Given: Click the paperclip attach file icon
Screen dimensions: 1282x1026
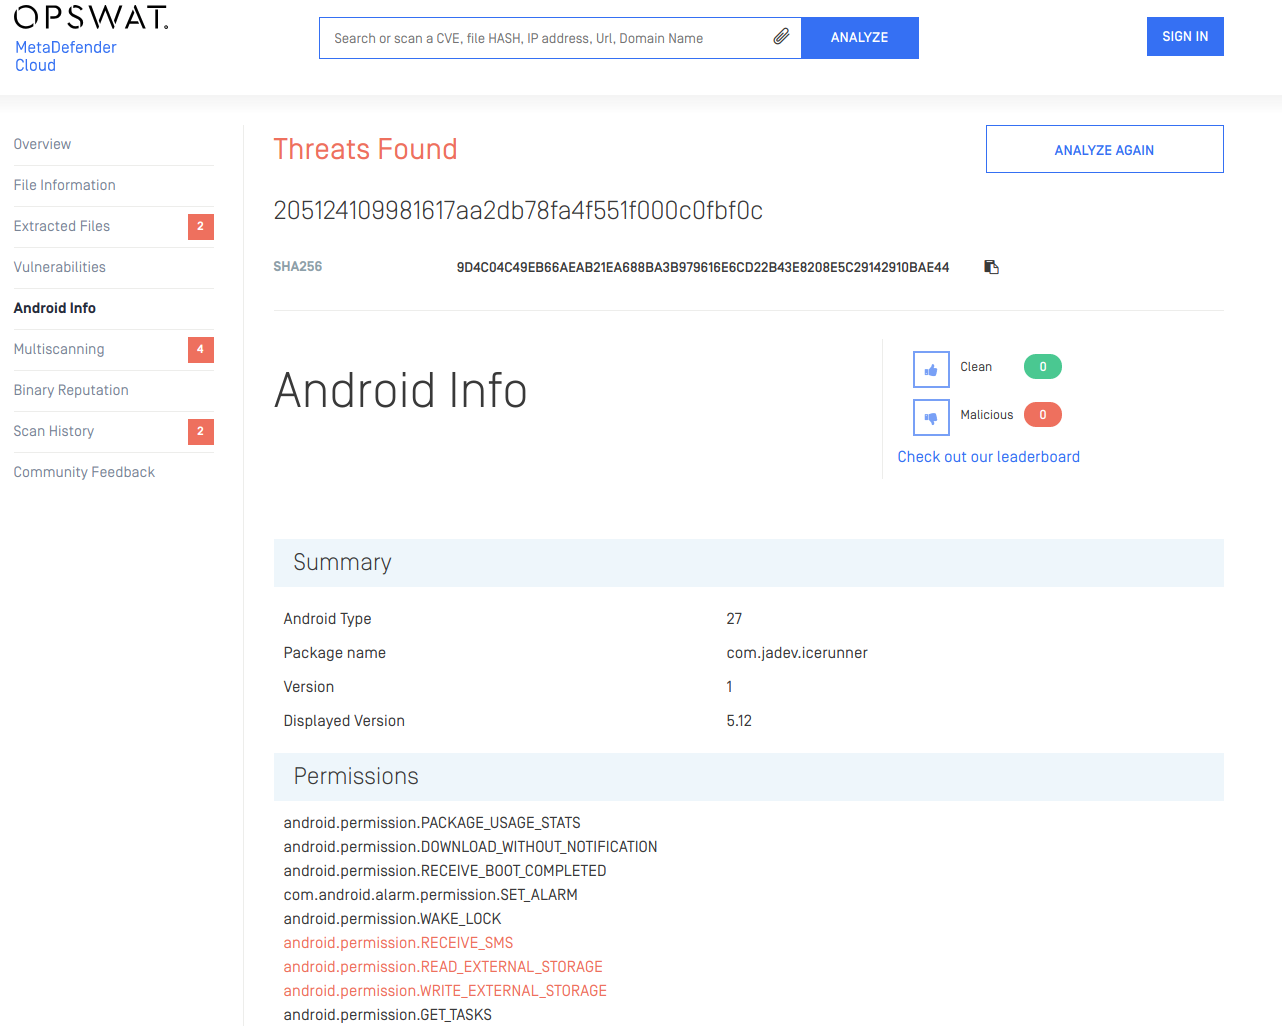Looking at the screenshot, I should (x=781, y=37).
